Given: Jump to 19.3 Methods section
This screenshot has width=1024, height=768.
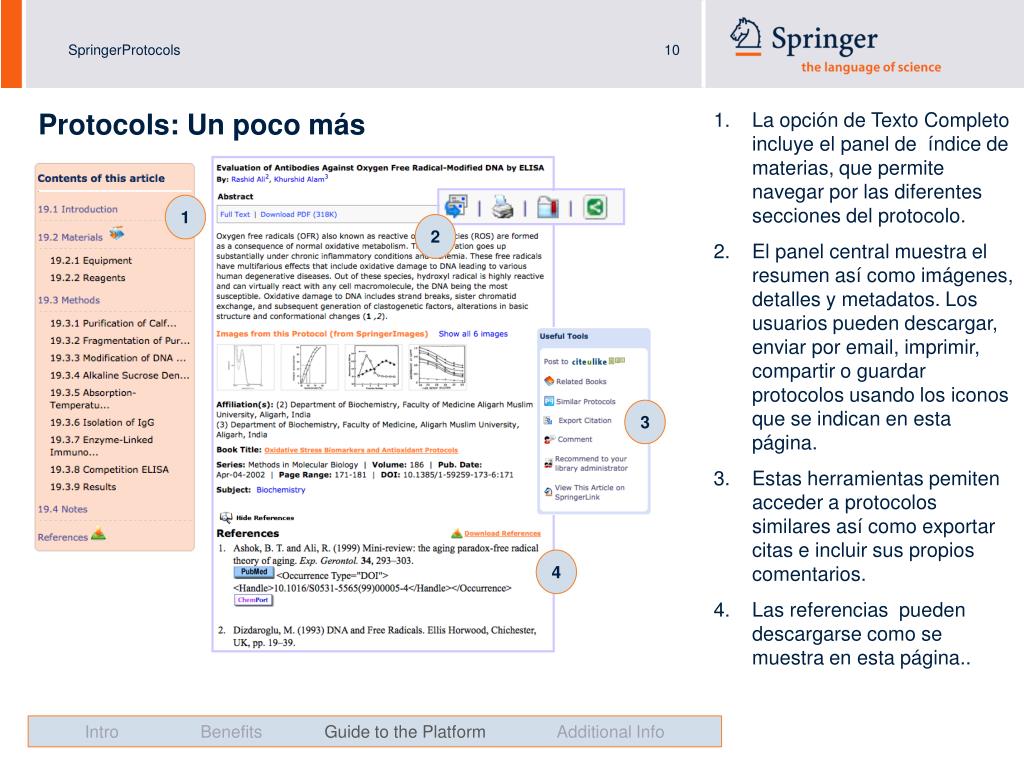Looking at the screenshot, I should (x=69, y=300).
